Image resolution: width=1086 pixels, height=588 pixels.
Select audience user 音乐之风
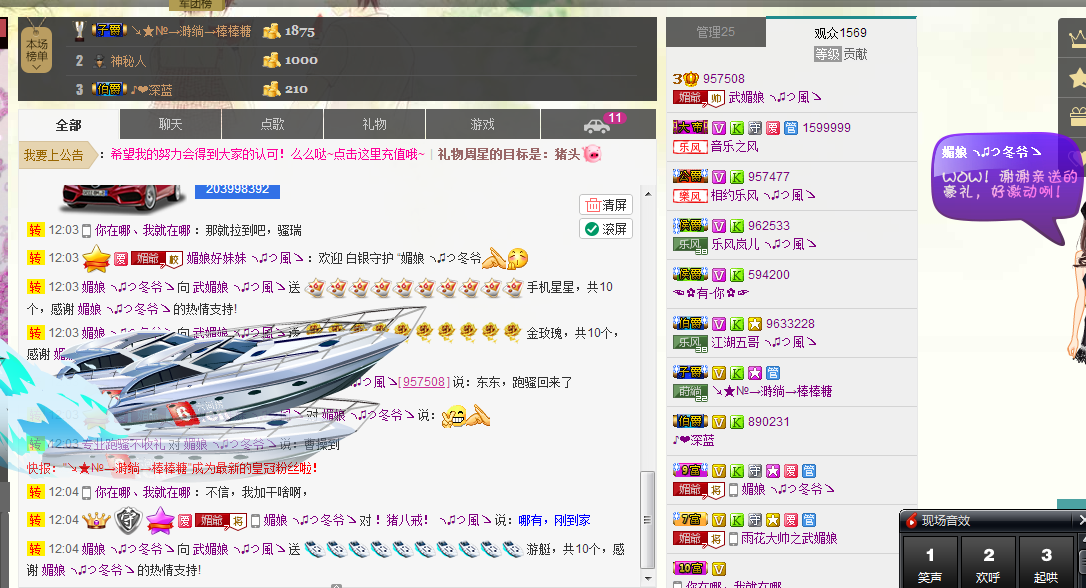(792, 137)
